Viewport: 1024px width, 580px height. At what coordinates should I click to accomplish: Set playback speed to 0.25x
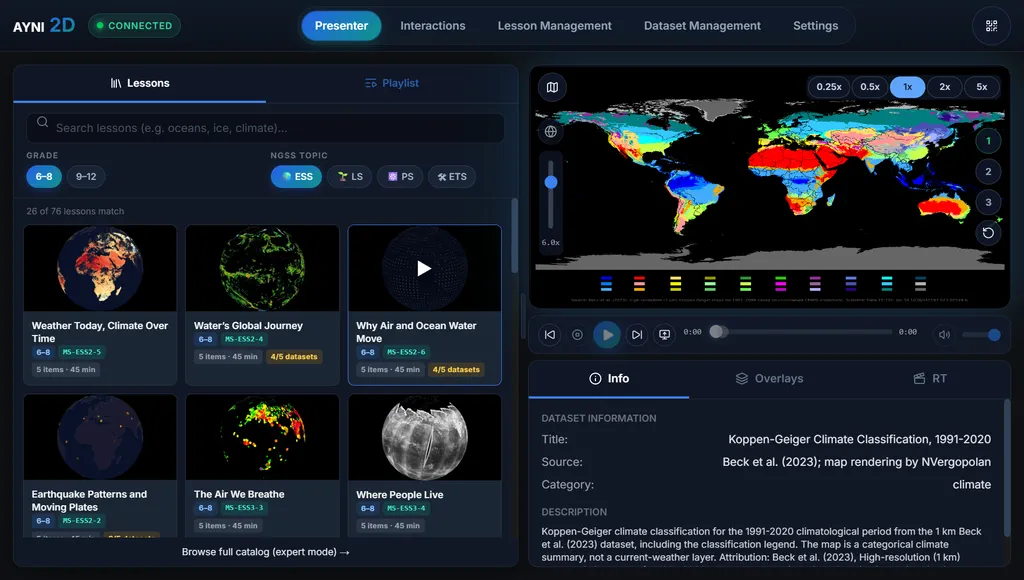click(x=829, y=87)
